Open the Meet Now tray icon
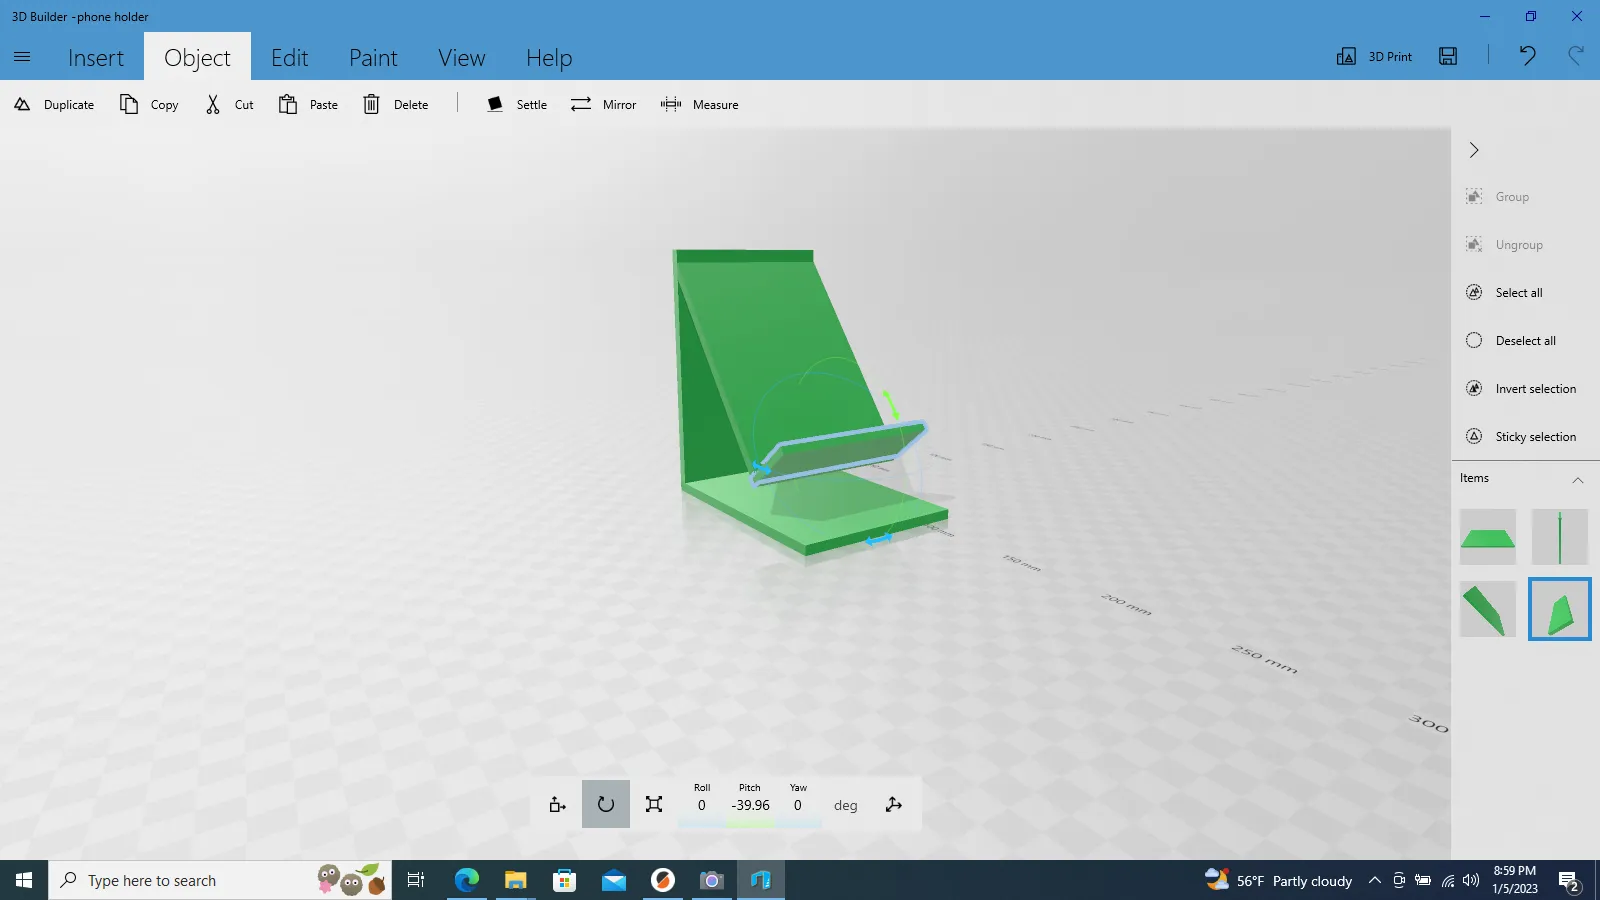 (x=1399, y=880)
